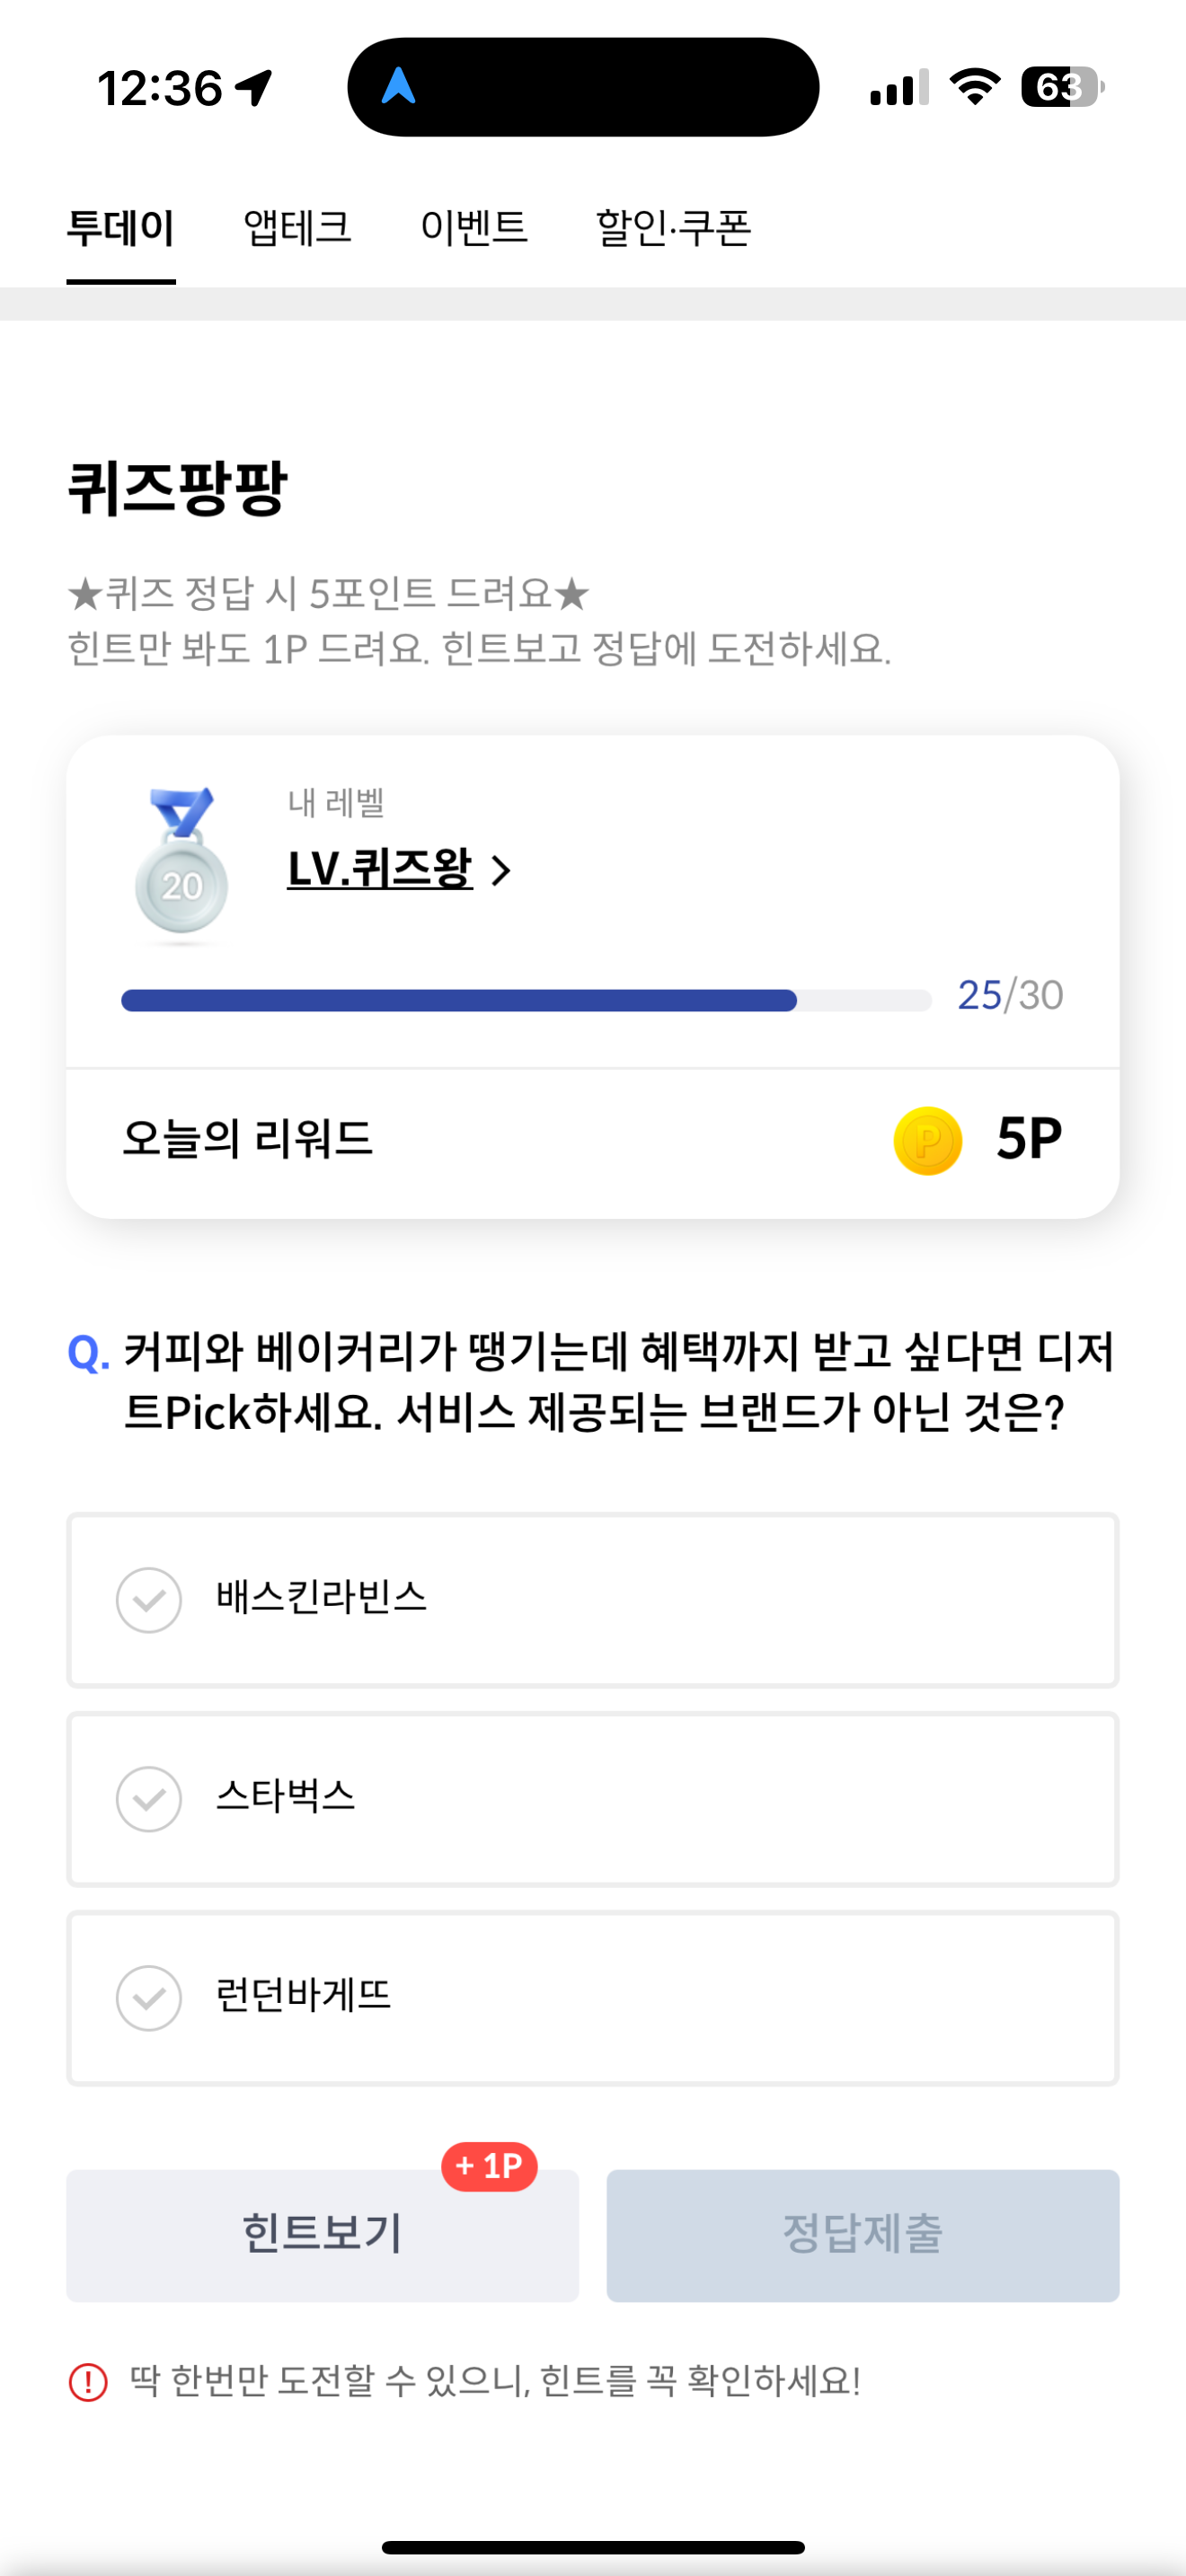Tap the battery indicator showing 63
1186x2576 pixels.
pos(1062,86)
